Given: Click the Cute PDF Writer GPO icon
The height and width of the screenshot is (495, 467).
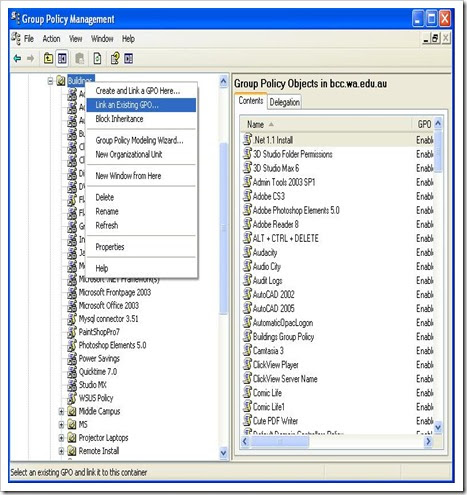Looking at the screenshot, I should 247,420.
